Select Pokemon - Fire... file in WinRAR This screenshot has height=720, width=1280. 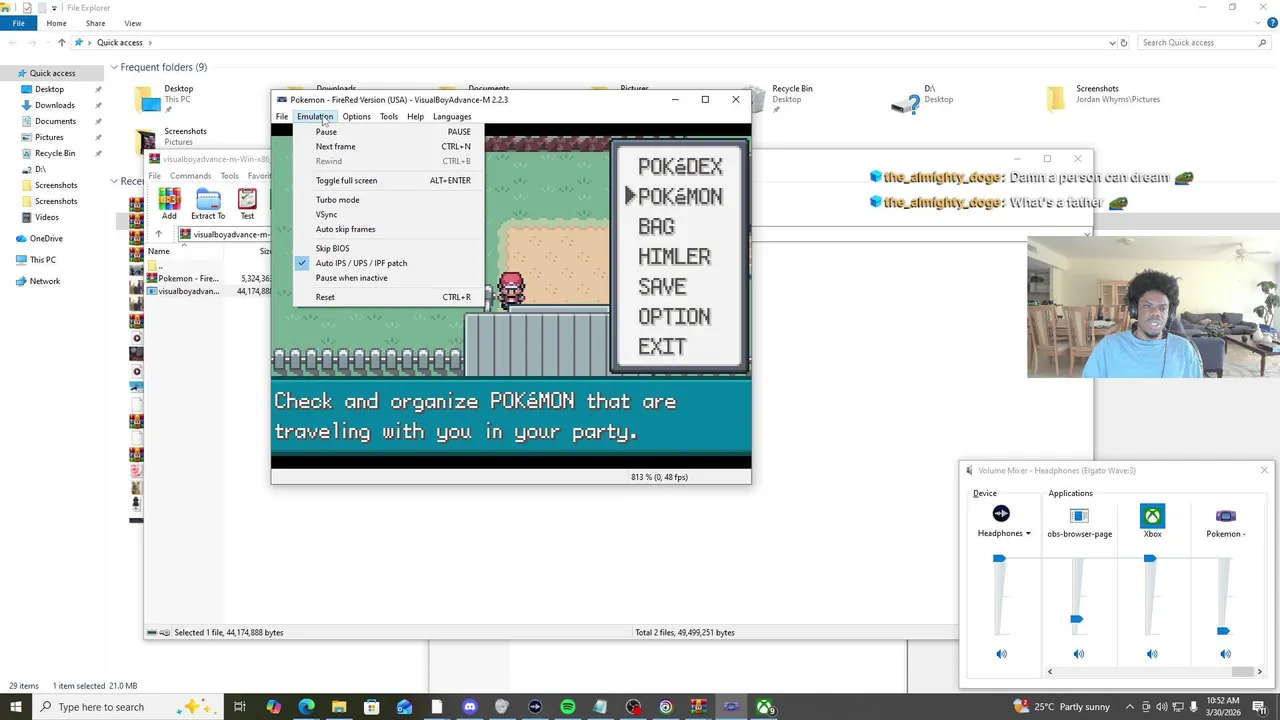(188, 279)
